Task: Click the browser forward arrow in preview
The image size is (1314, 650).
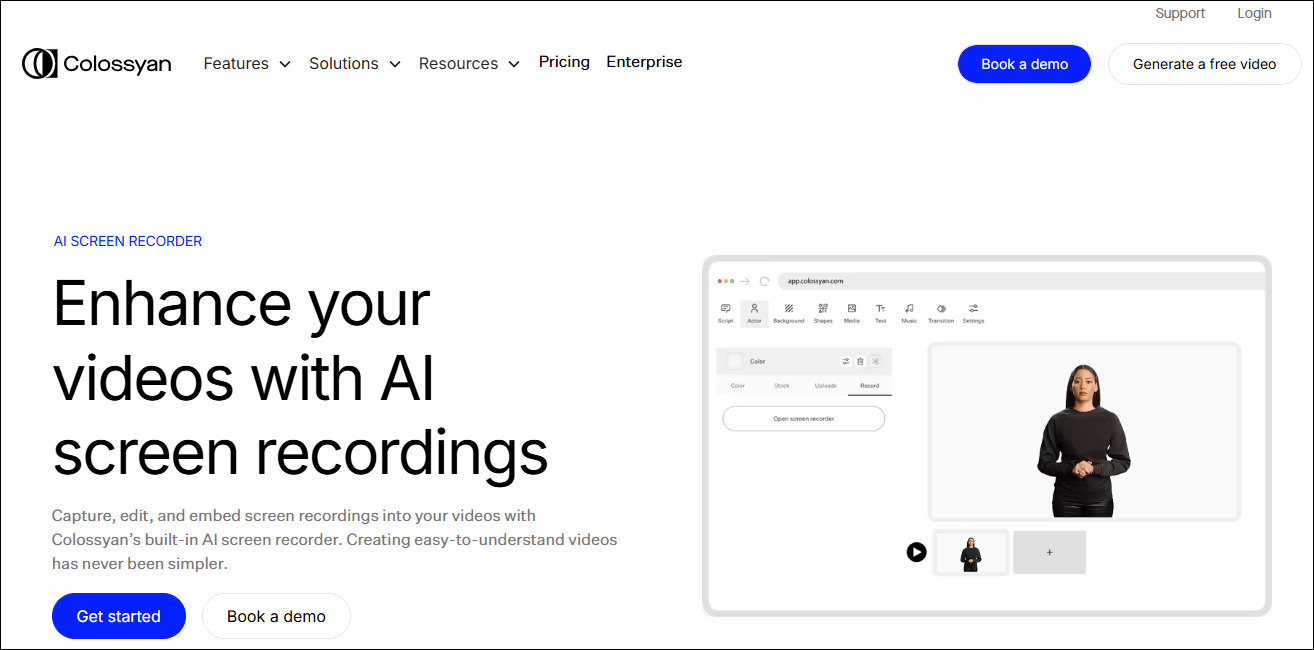Action: (x=745, y=282)
